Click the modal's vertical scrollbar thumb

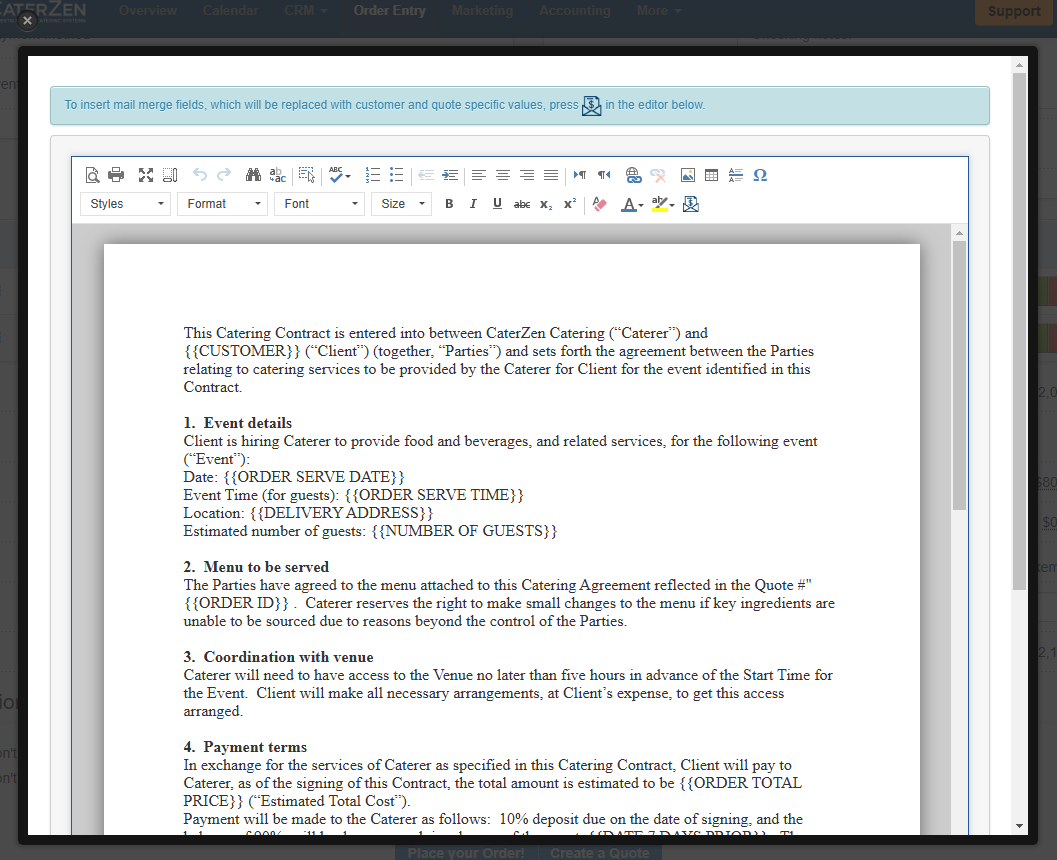[1019, 332]
